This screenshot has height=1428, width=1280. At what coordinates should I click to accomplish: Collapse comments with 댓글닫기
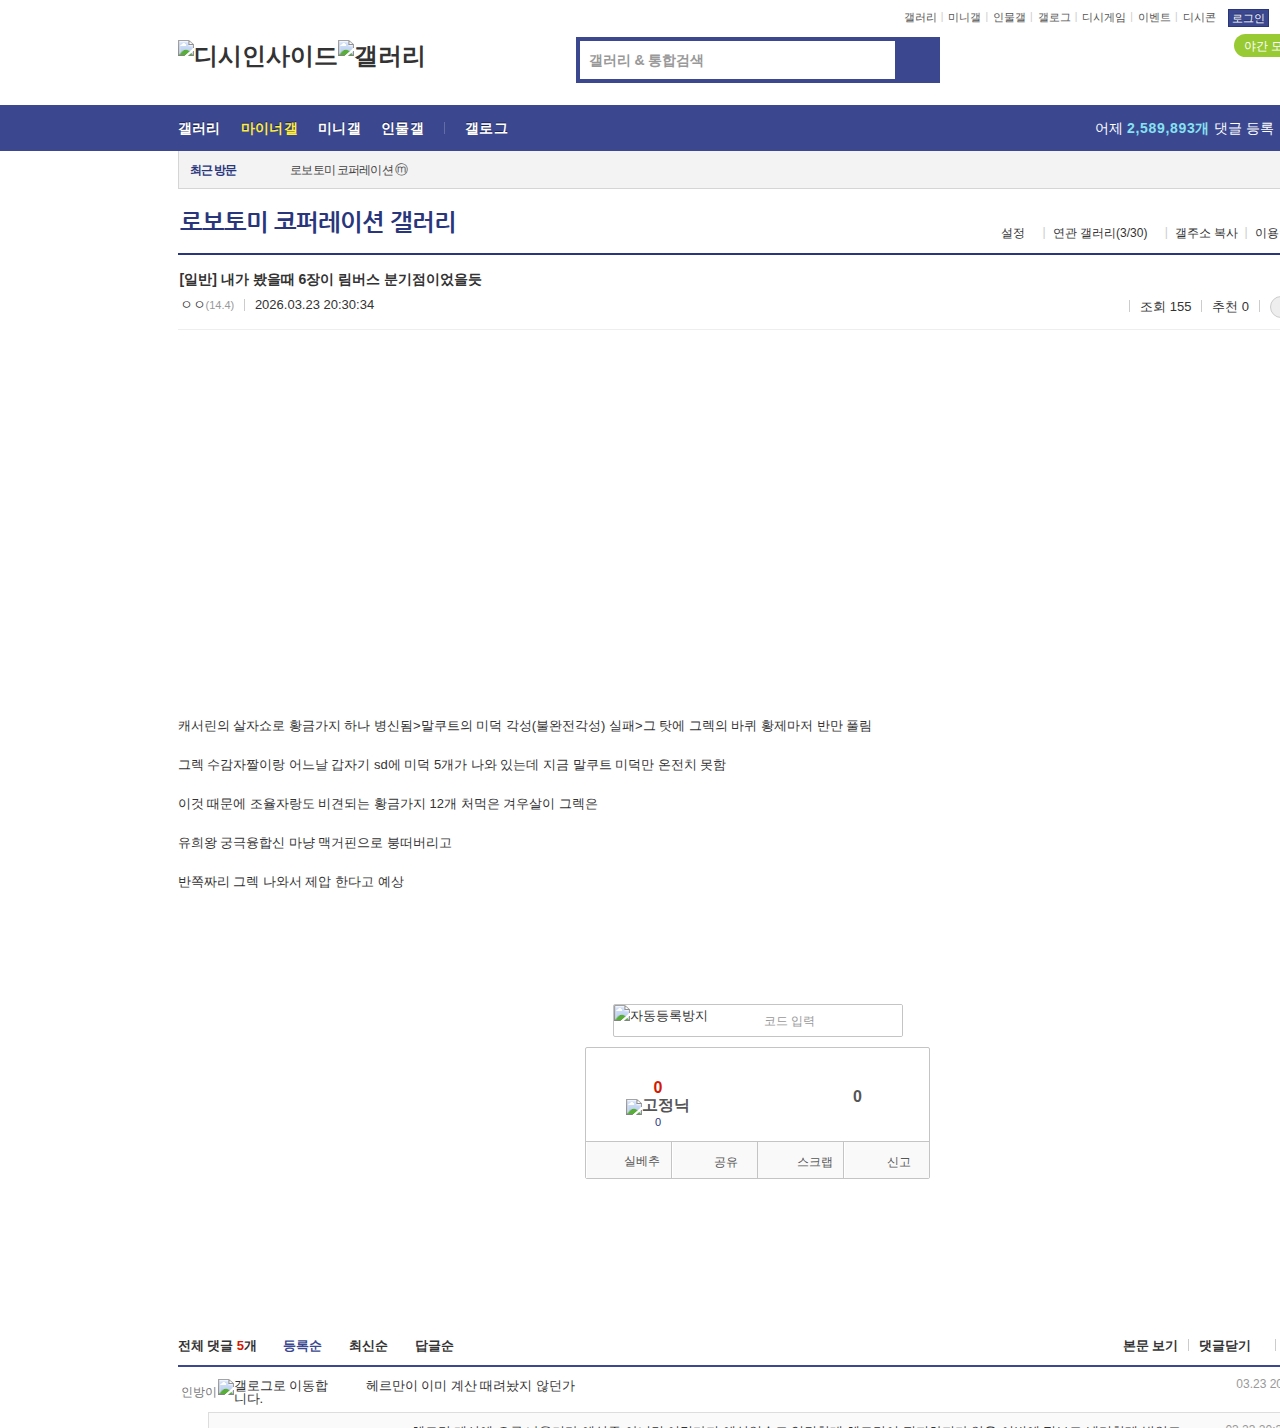(x=1224, y=1346)
